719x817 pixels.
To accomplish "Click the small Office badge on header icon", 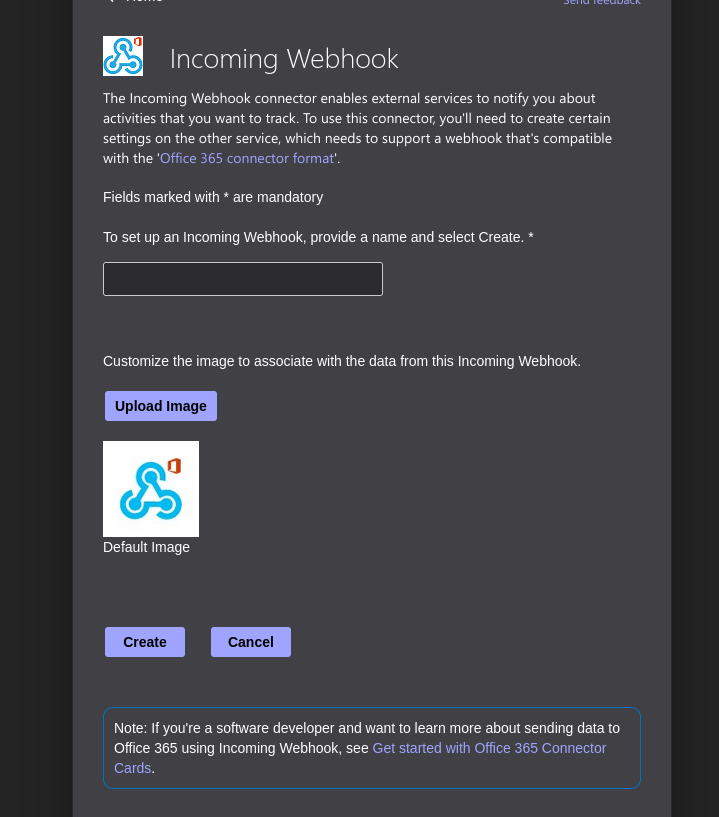I will [x=137, y=42].
